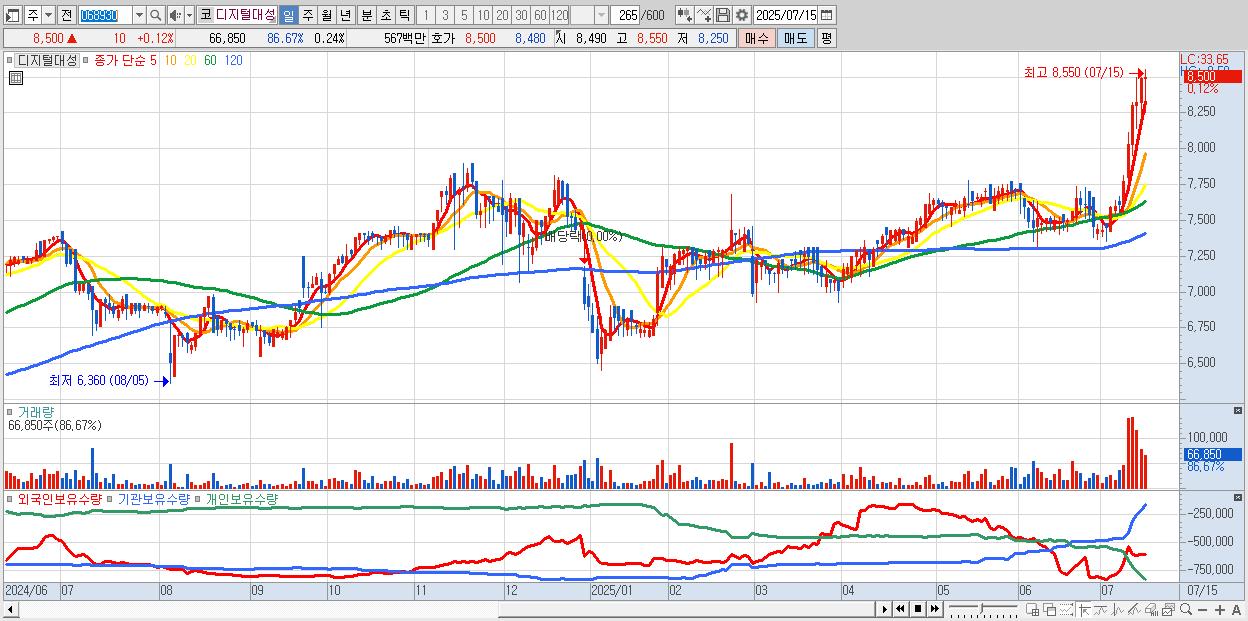Open chart settings gear icon

742,15
